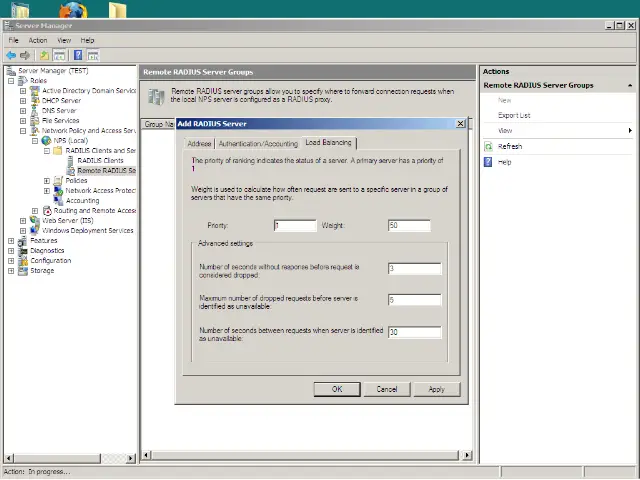Screen dimensions: 640x480
Task: Click the DHCP Server icon
Action: tap(35, 100)
